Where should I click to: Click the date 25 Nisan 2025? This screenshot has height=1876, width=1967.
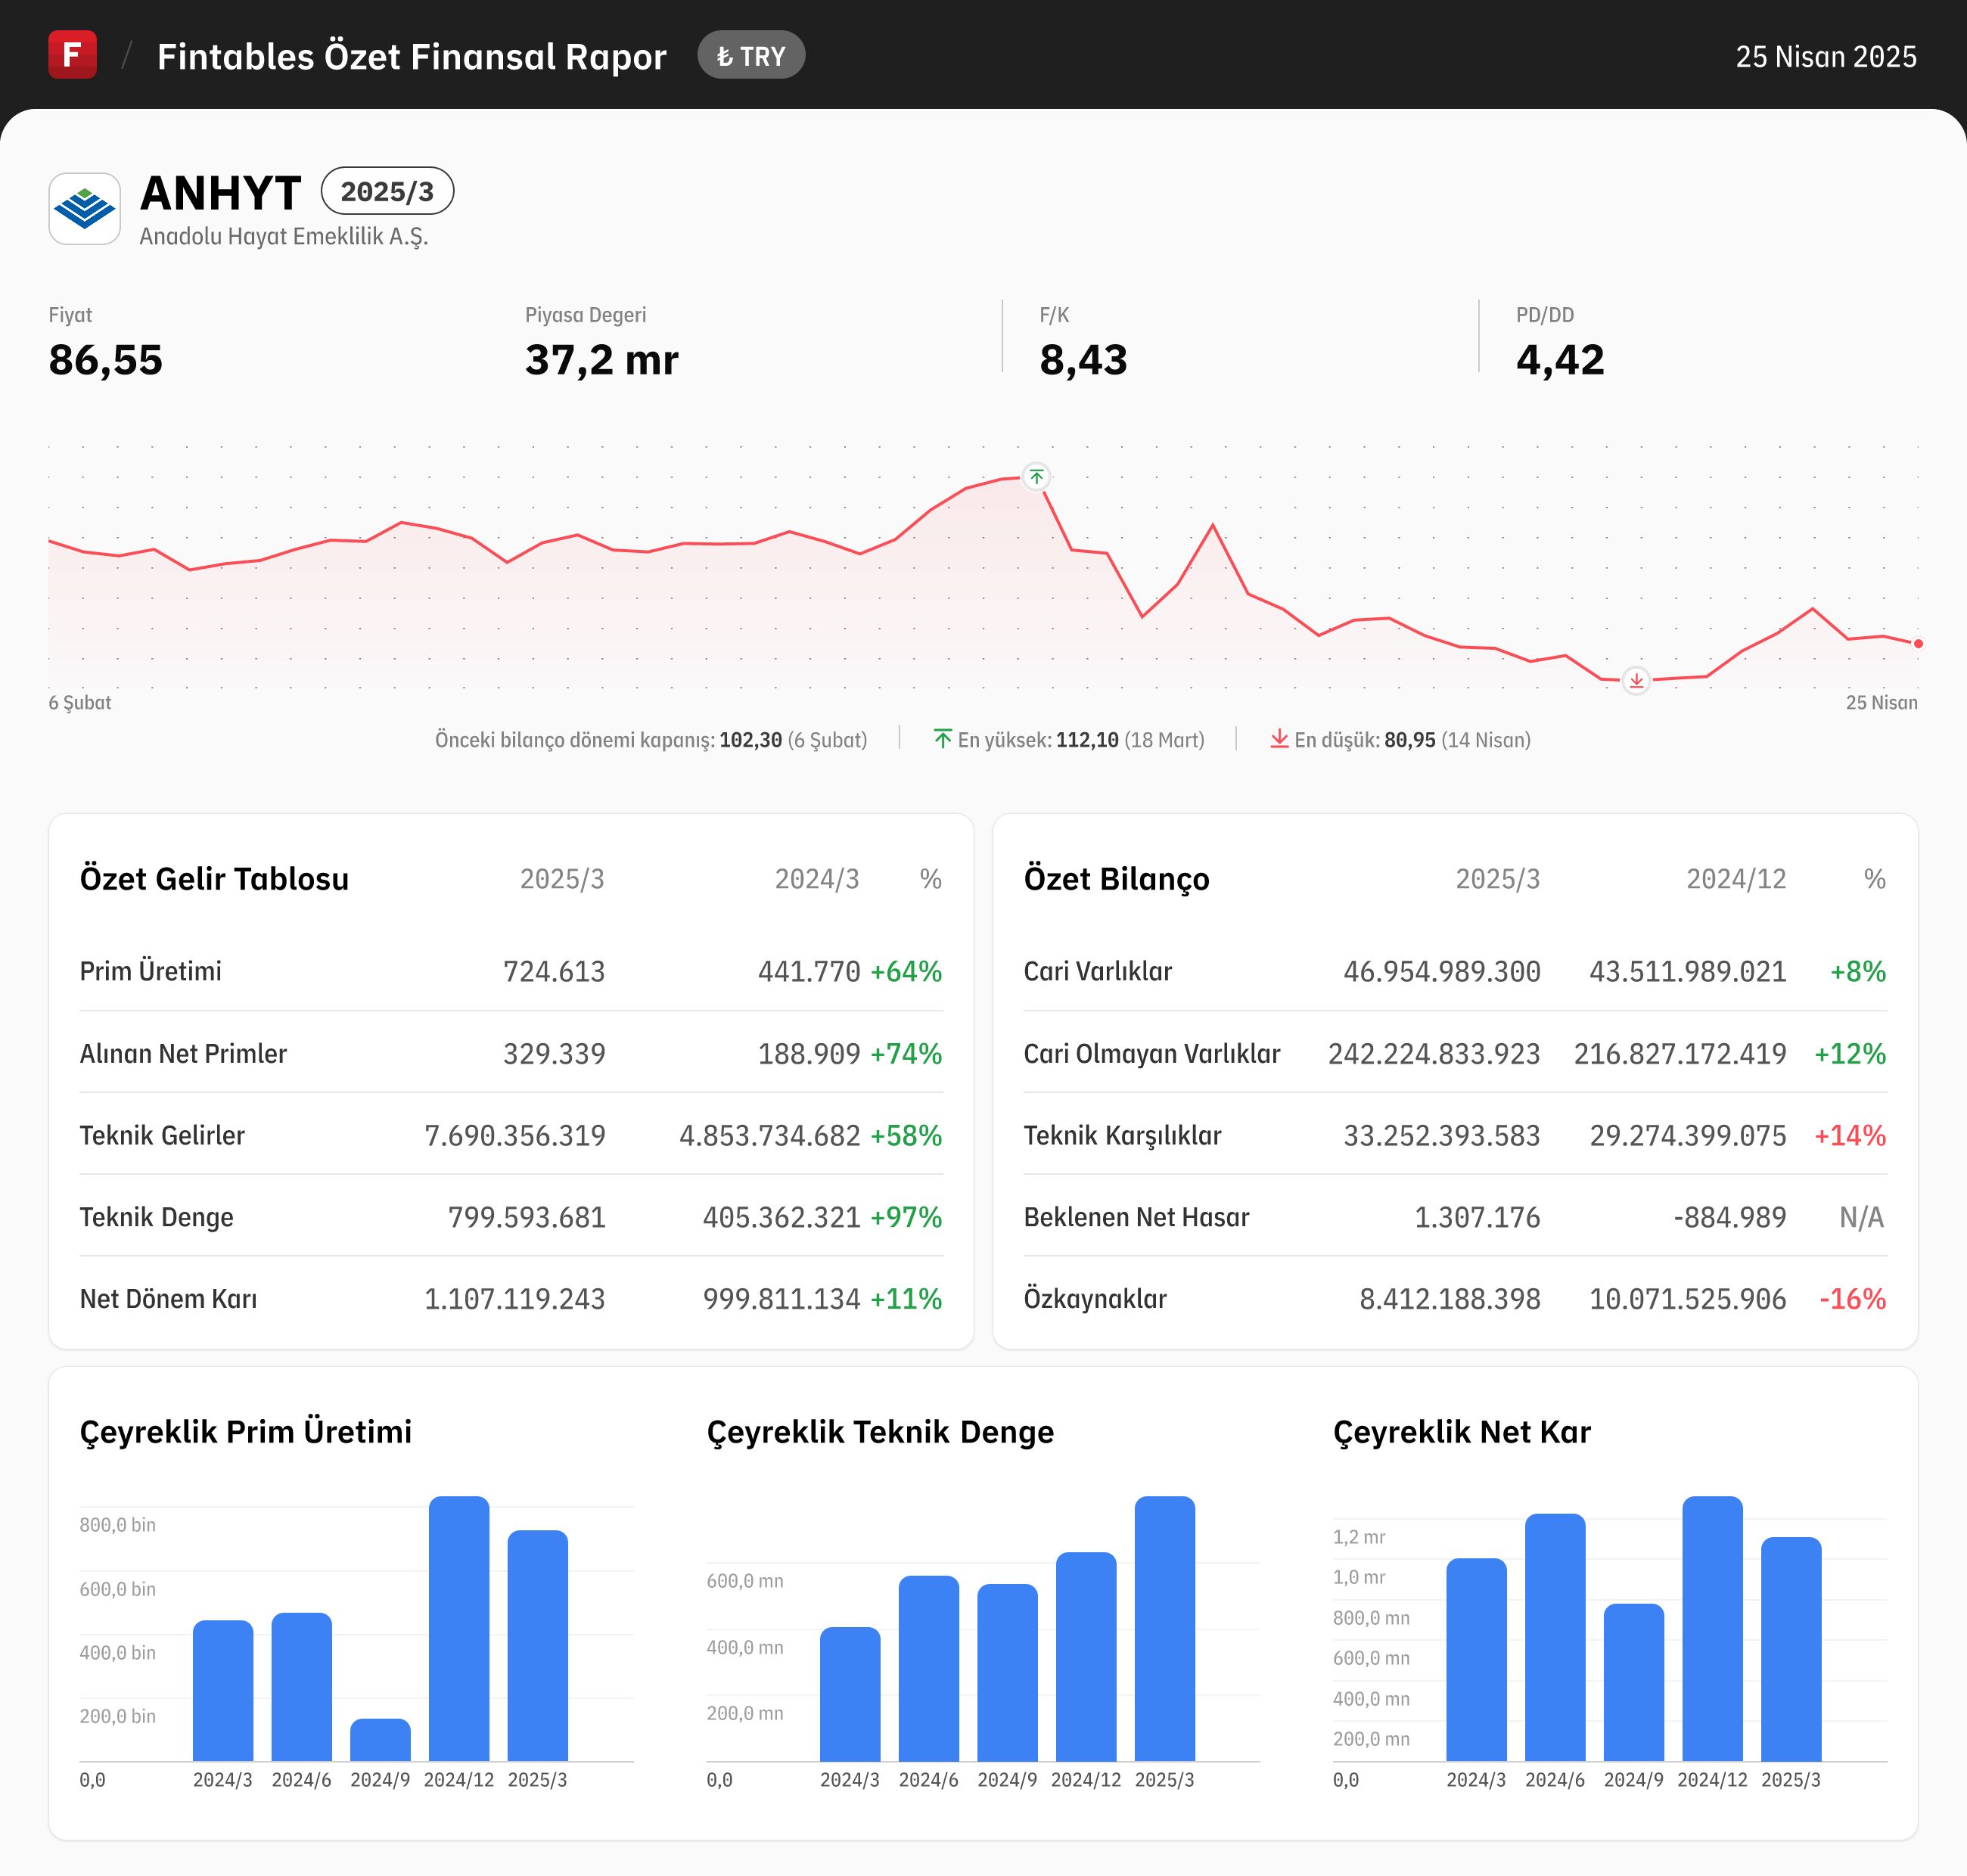(1826, 56)
